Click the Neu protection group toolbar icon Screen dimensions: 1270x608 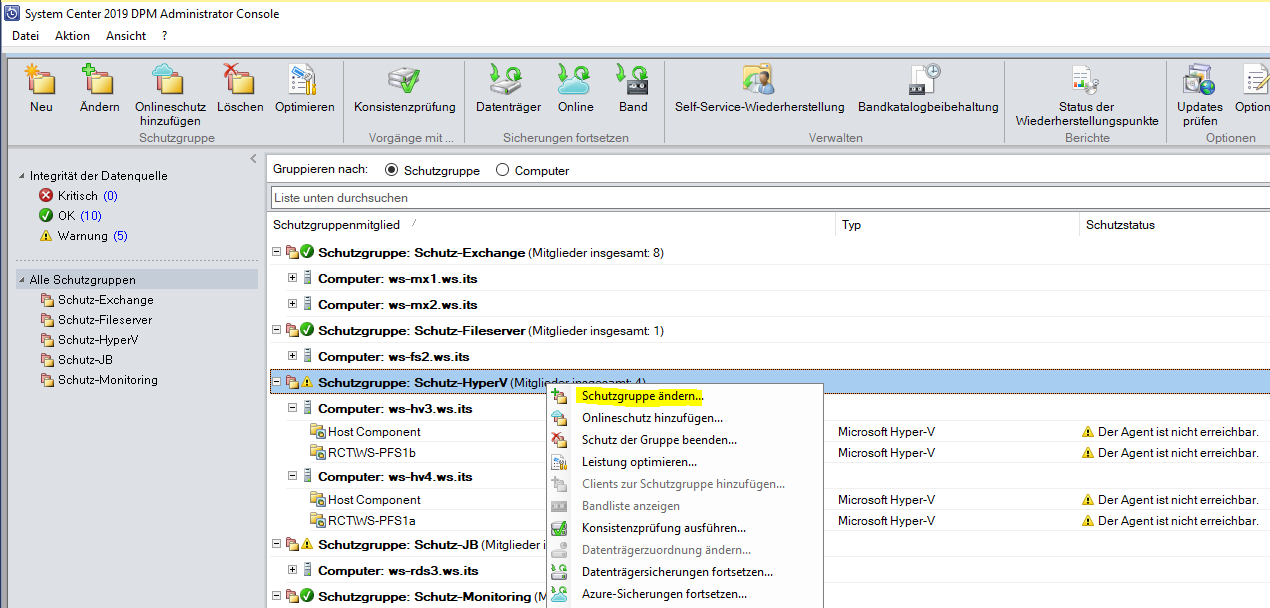point(41,79)
